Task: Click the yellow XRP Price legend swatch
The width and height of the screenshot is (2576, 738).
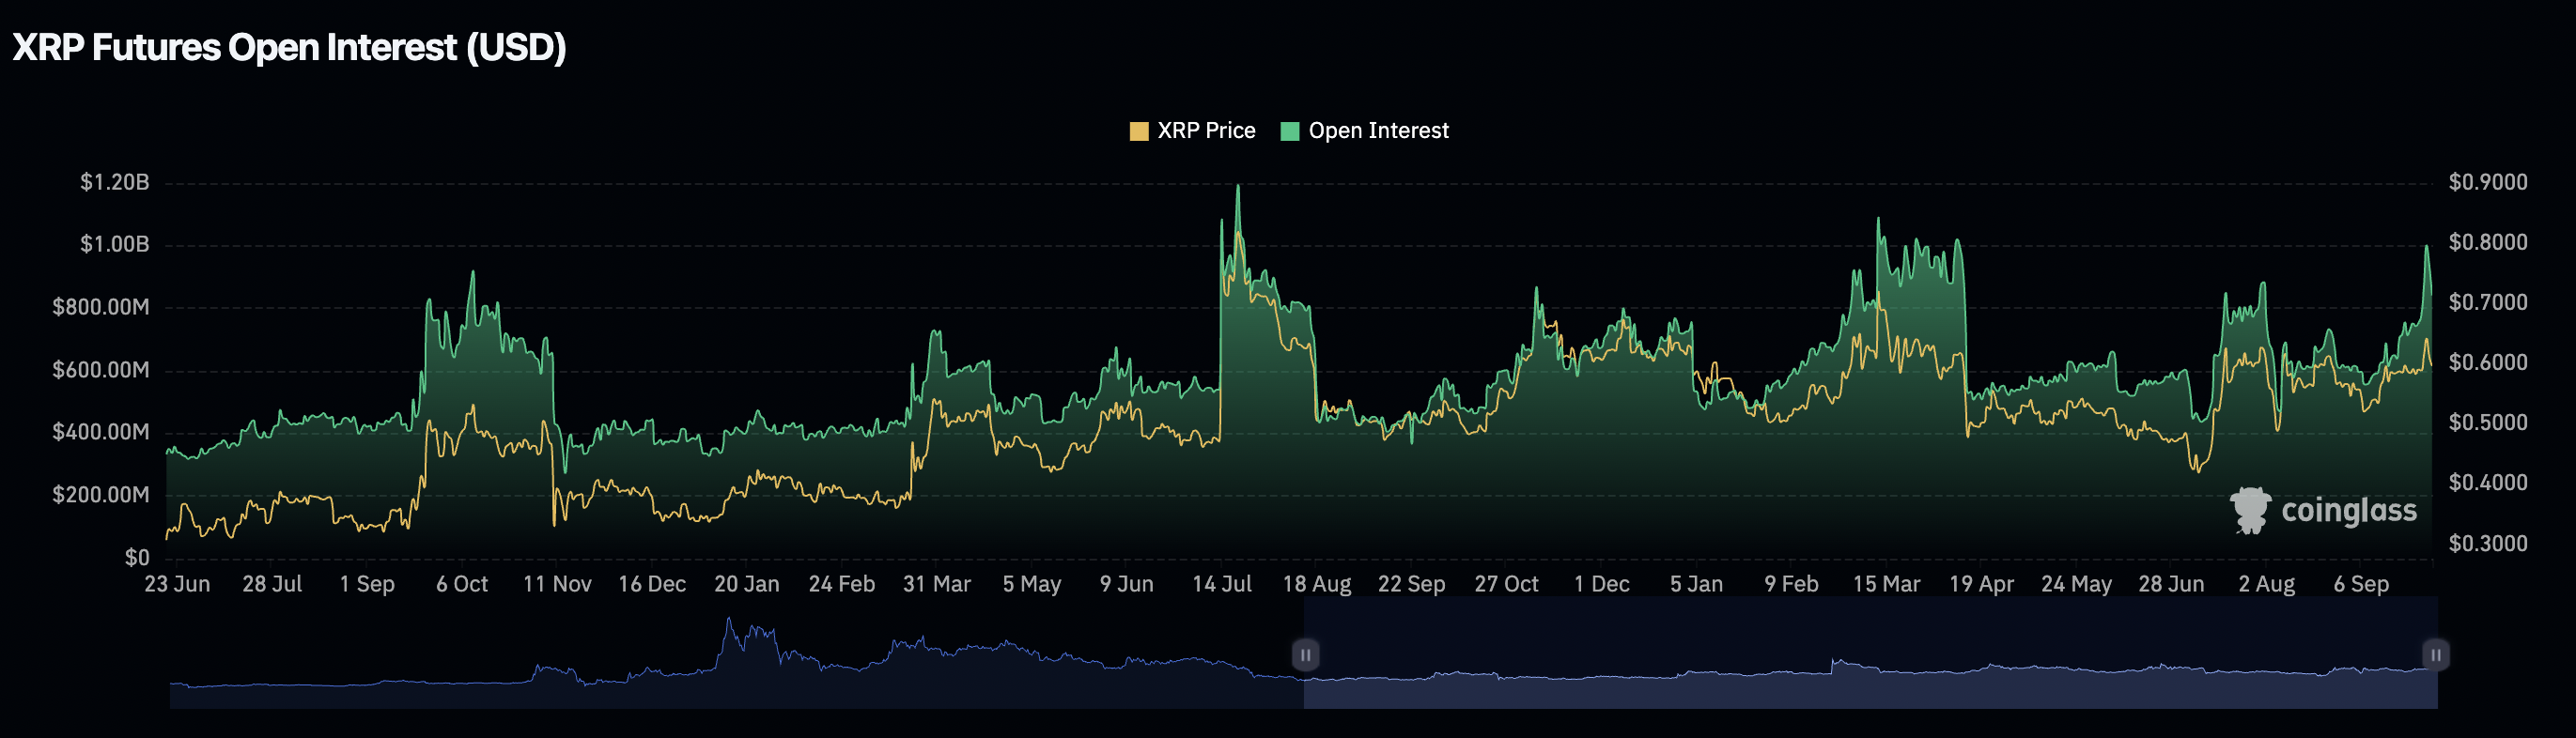Action: click(1138, 131)
